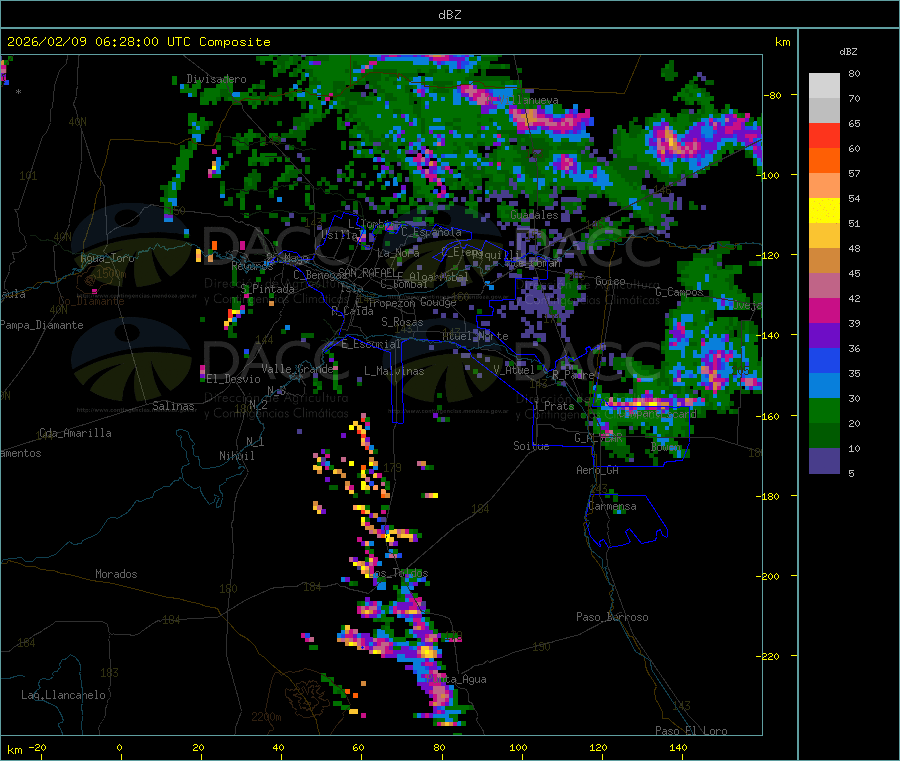Viewport: 900px width, 761px height.
Task: Click the 'Paso_Barroso' label
Action: [612, 617]
